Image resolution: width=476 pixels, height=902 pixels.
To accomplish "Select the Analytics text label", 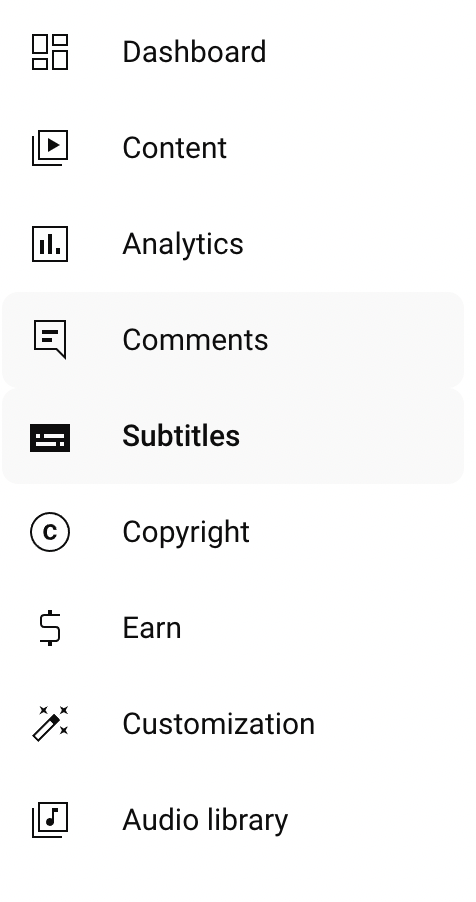I will [182, 244].
